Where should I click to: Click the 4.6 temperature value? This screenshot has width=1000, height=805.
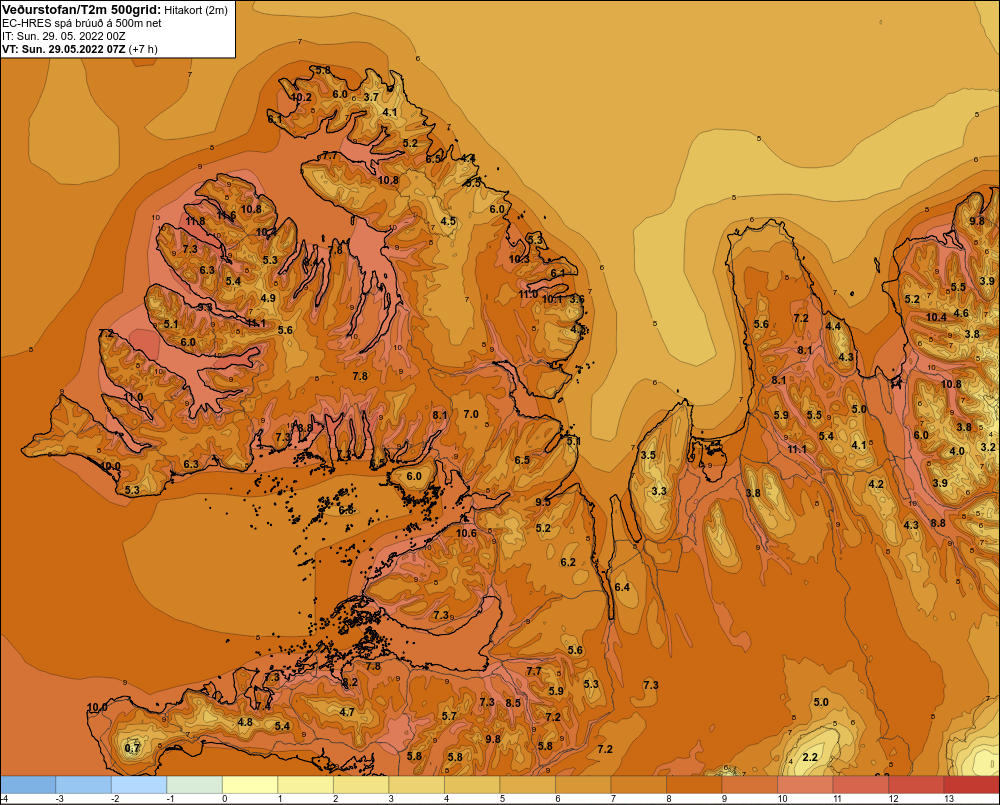[961, 313]
